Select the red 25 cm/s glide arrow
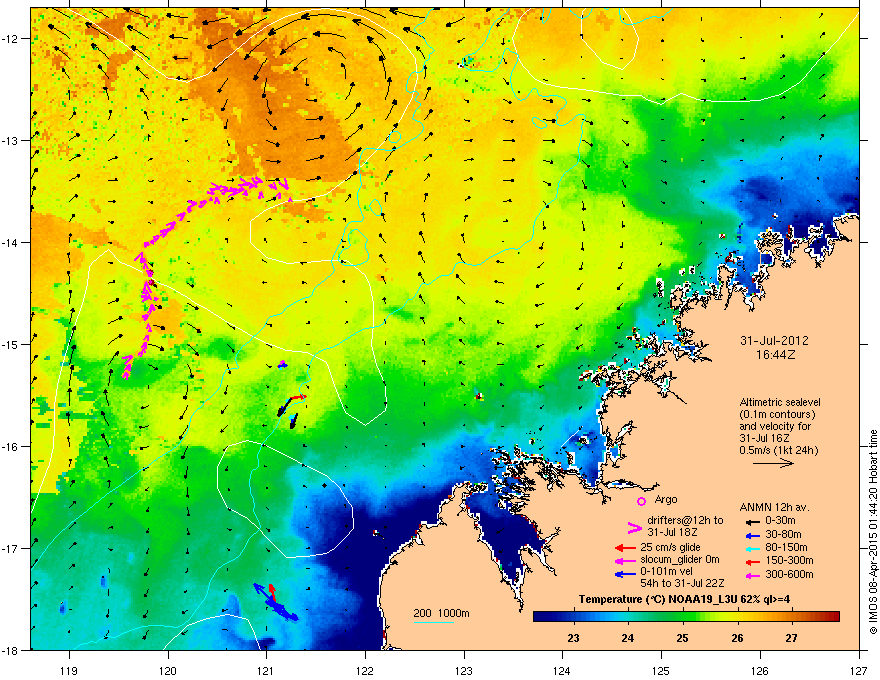 (625, 548)
